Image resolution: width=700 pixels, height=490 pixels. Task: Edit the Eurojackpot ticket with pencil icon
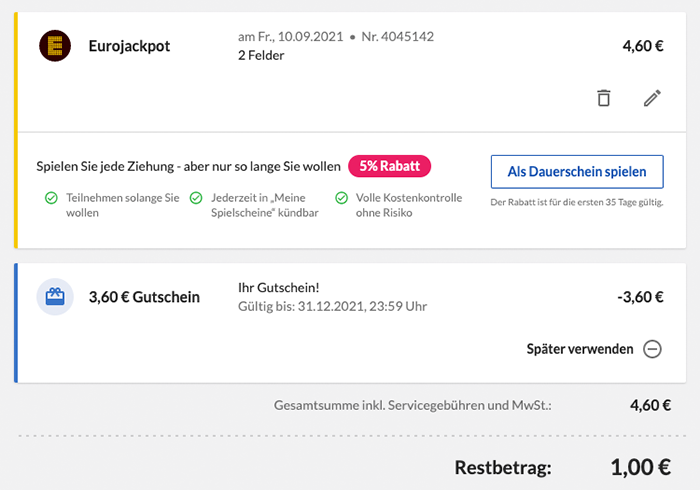(x=652, y=98)
